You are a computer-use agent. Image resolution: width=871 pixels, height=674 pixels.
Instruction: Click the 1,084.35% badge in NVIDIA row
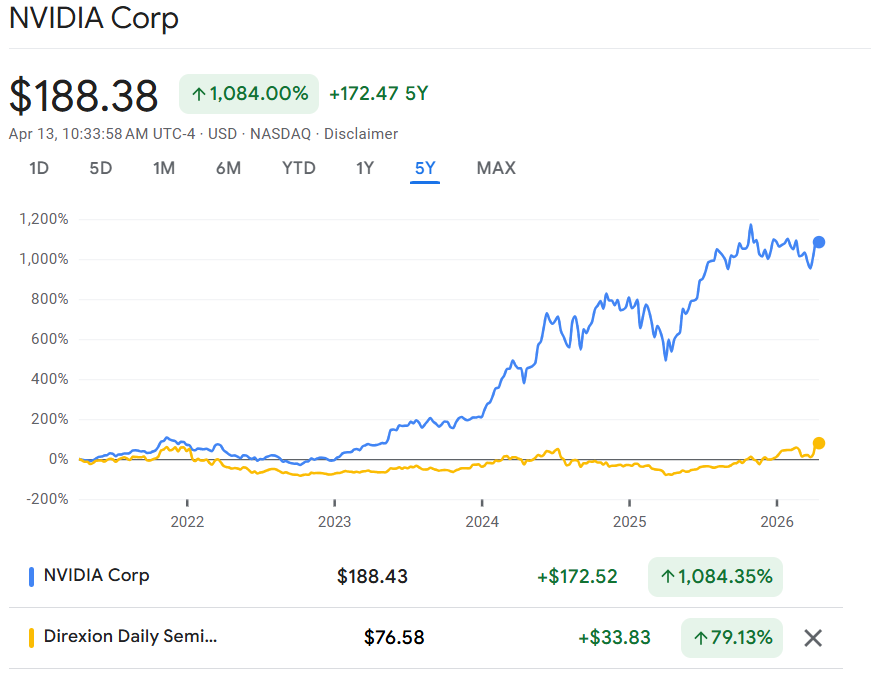coord(715,577)
